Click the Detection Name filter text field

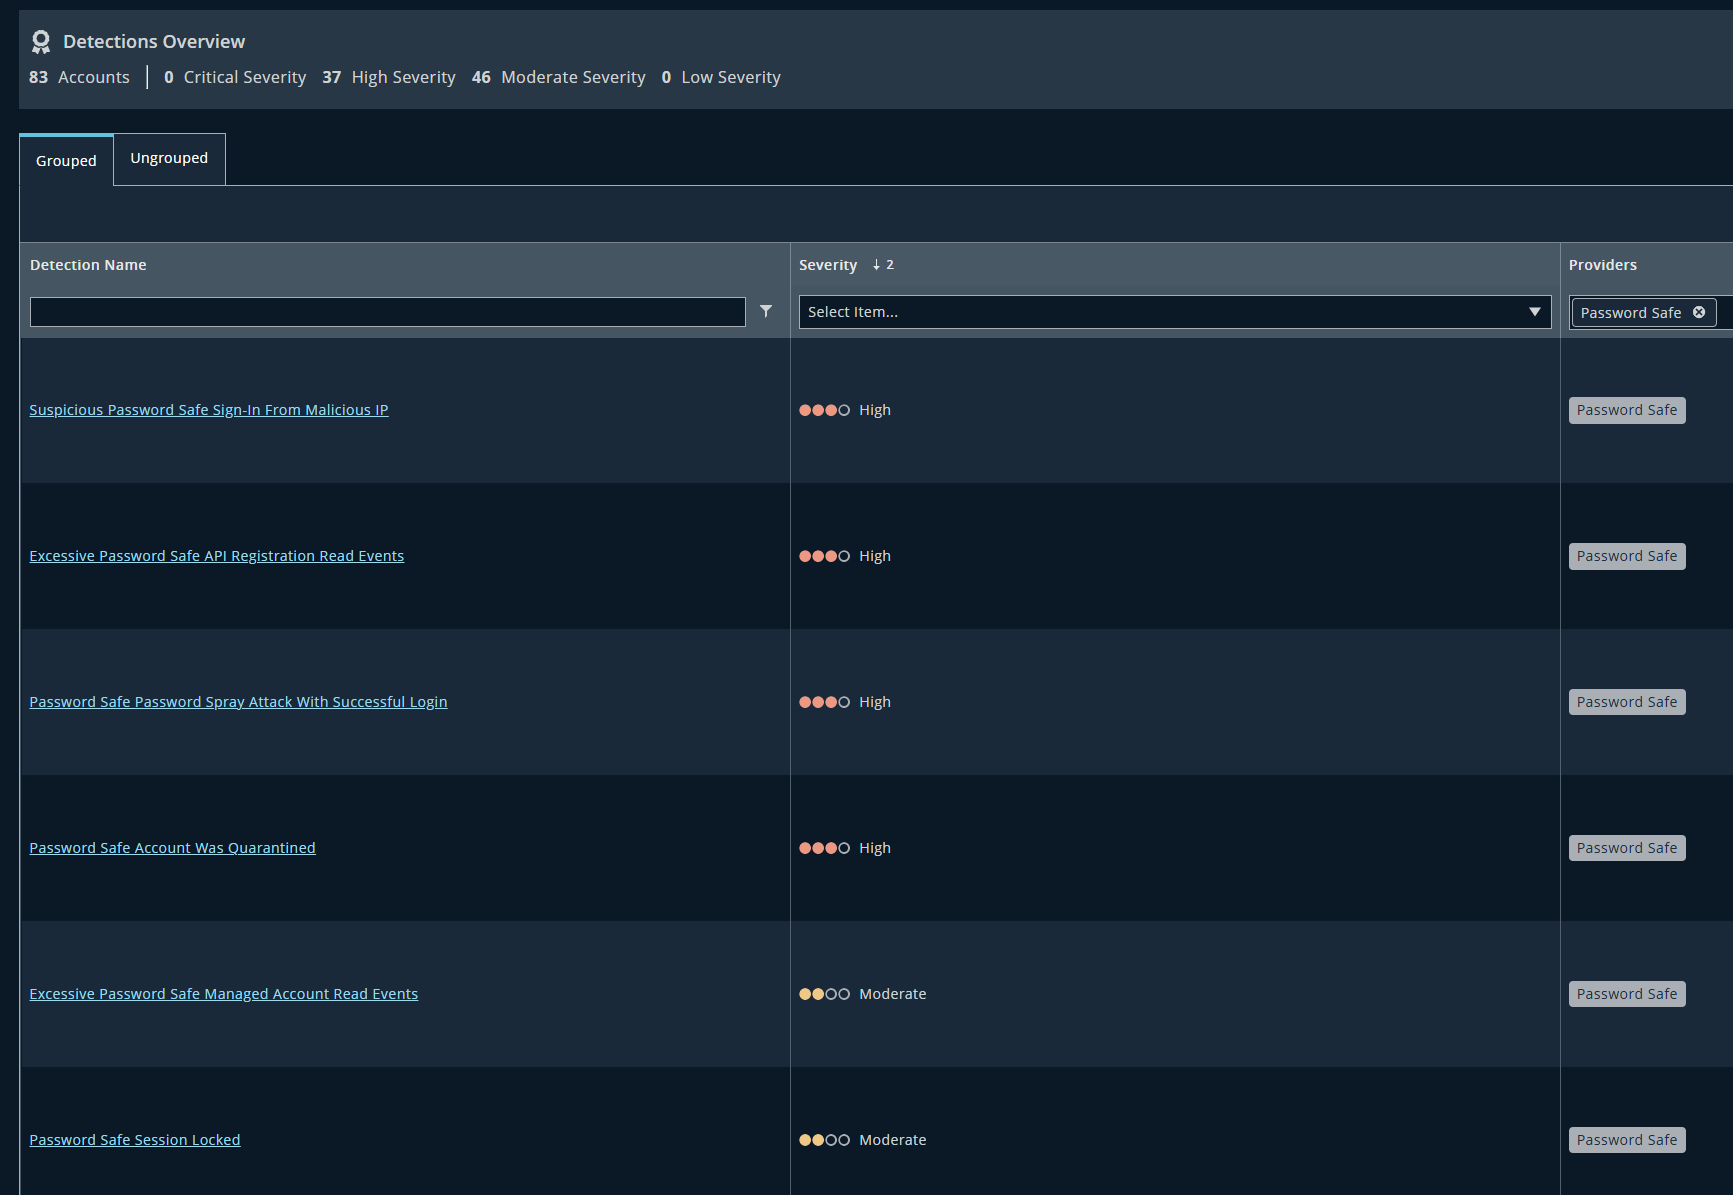(387, 312)
